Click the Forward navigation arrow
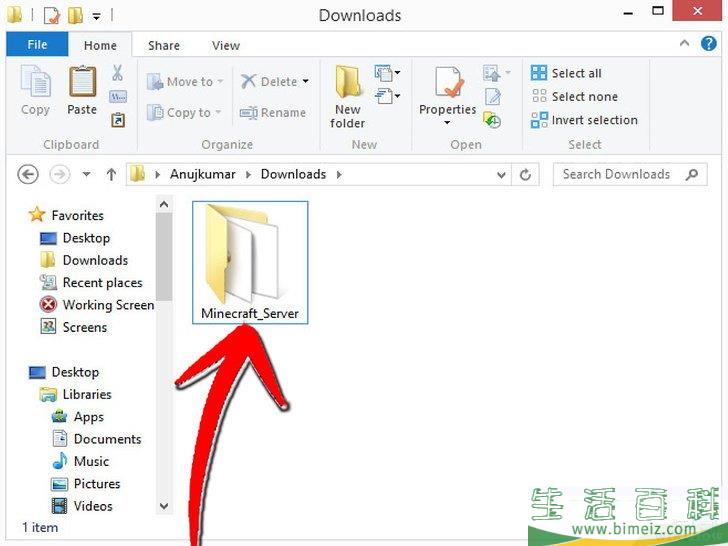Screen dimensions: 728x546 [59, 175]
